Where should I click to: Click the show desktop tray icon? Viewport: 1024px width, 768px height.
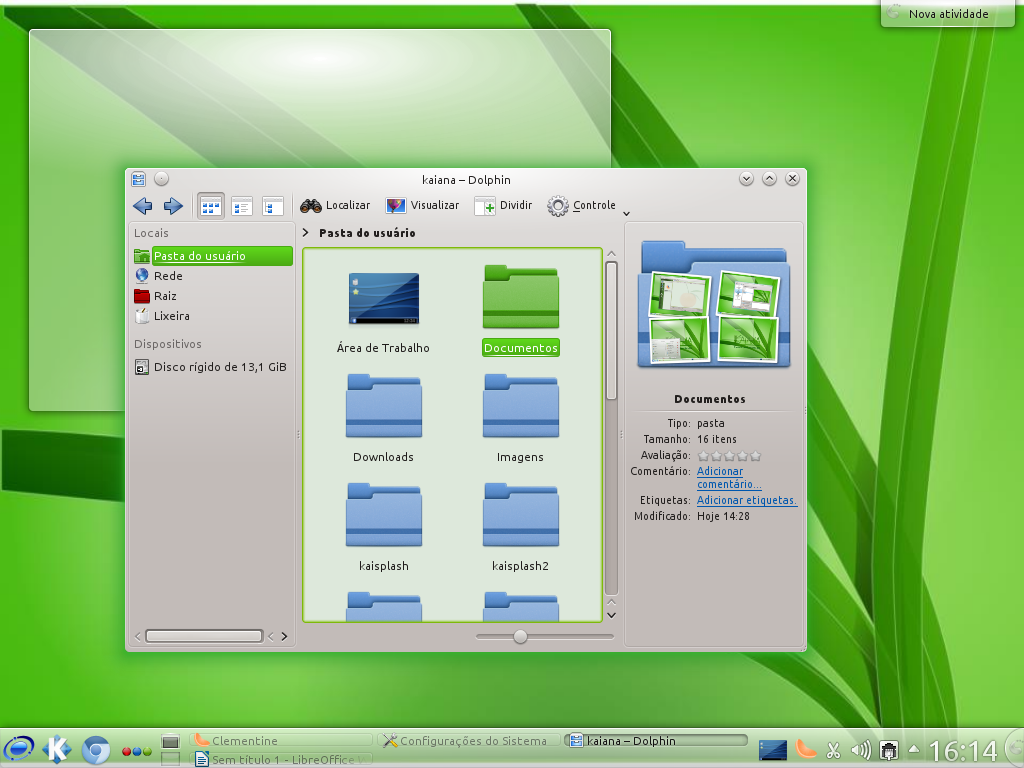click(773, 750)
